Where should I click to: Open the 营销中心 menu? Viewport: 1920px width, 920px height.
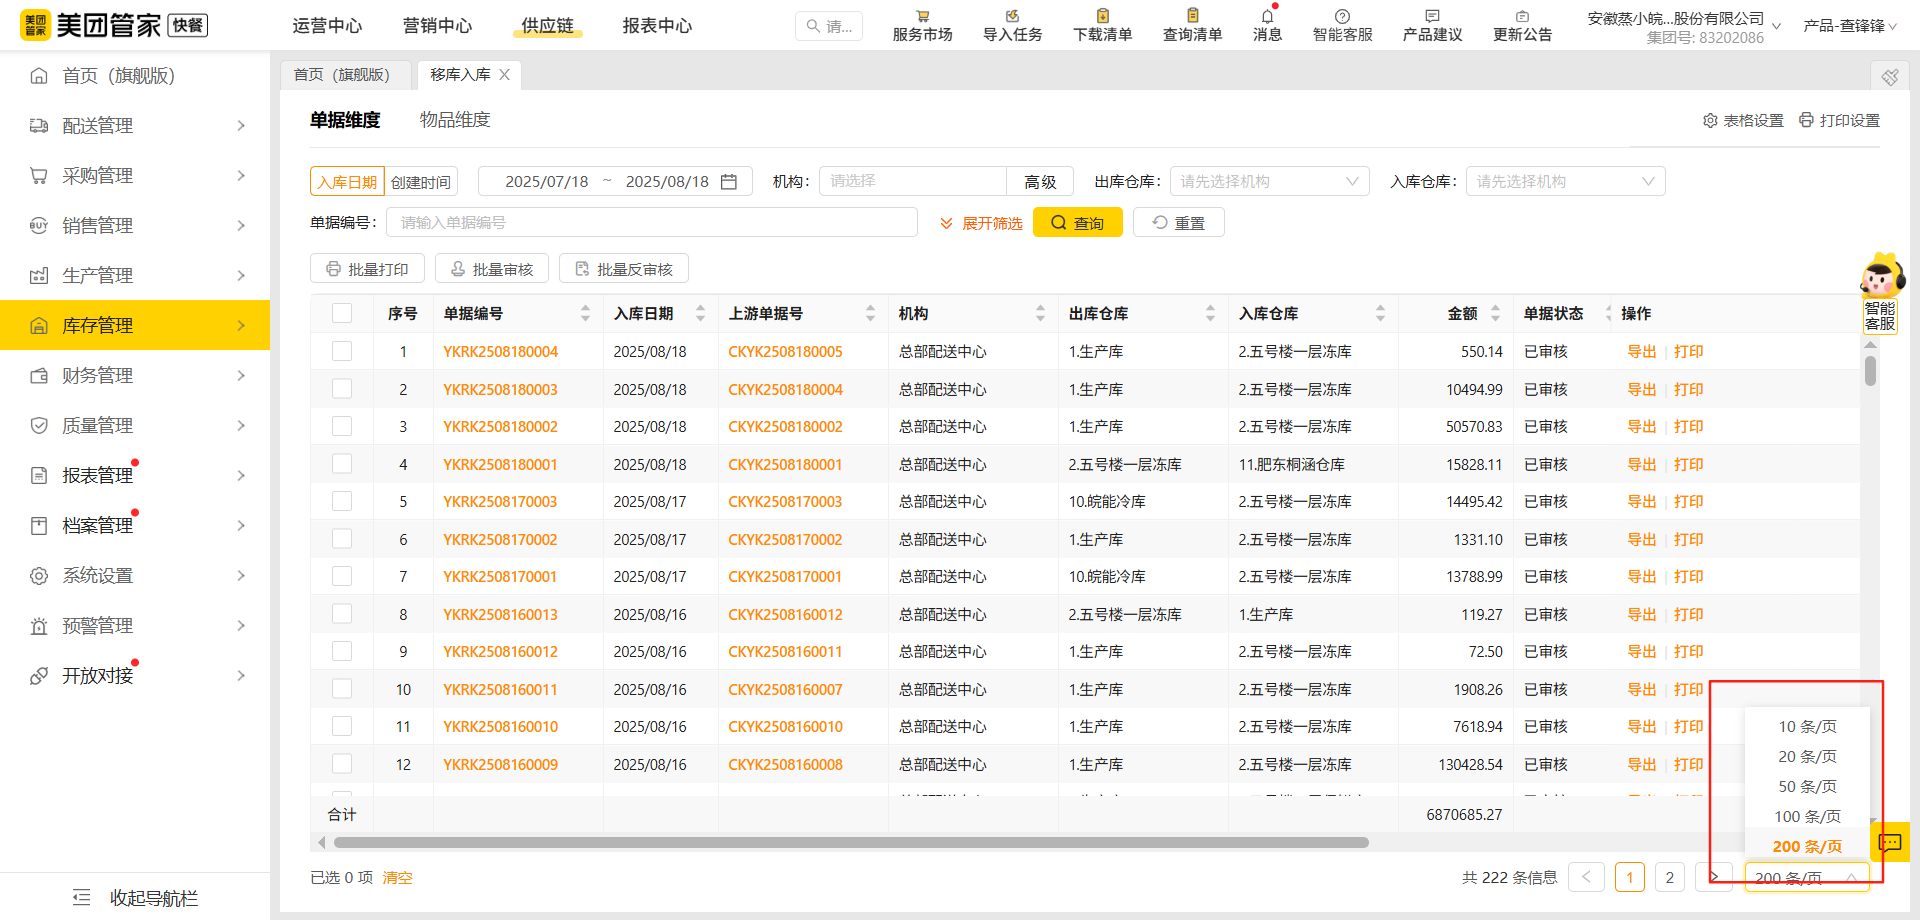(437, 26)
